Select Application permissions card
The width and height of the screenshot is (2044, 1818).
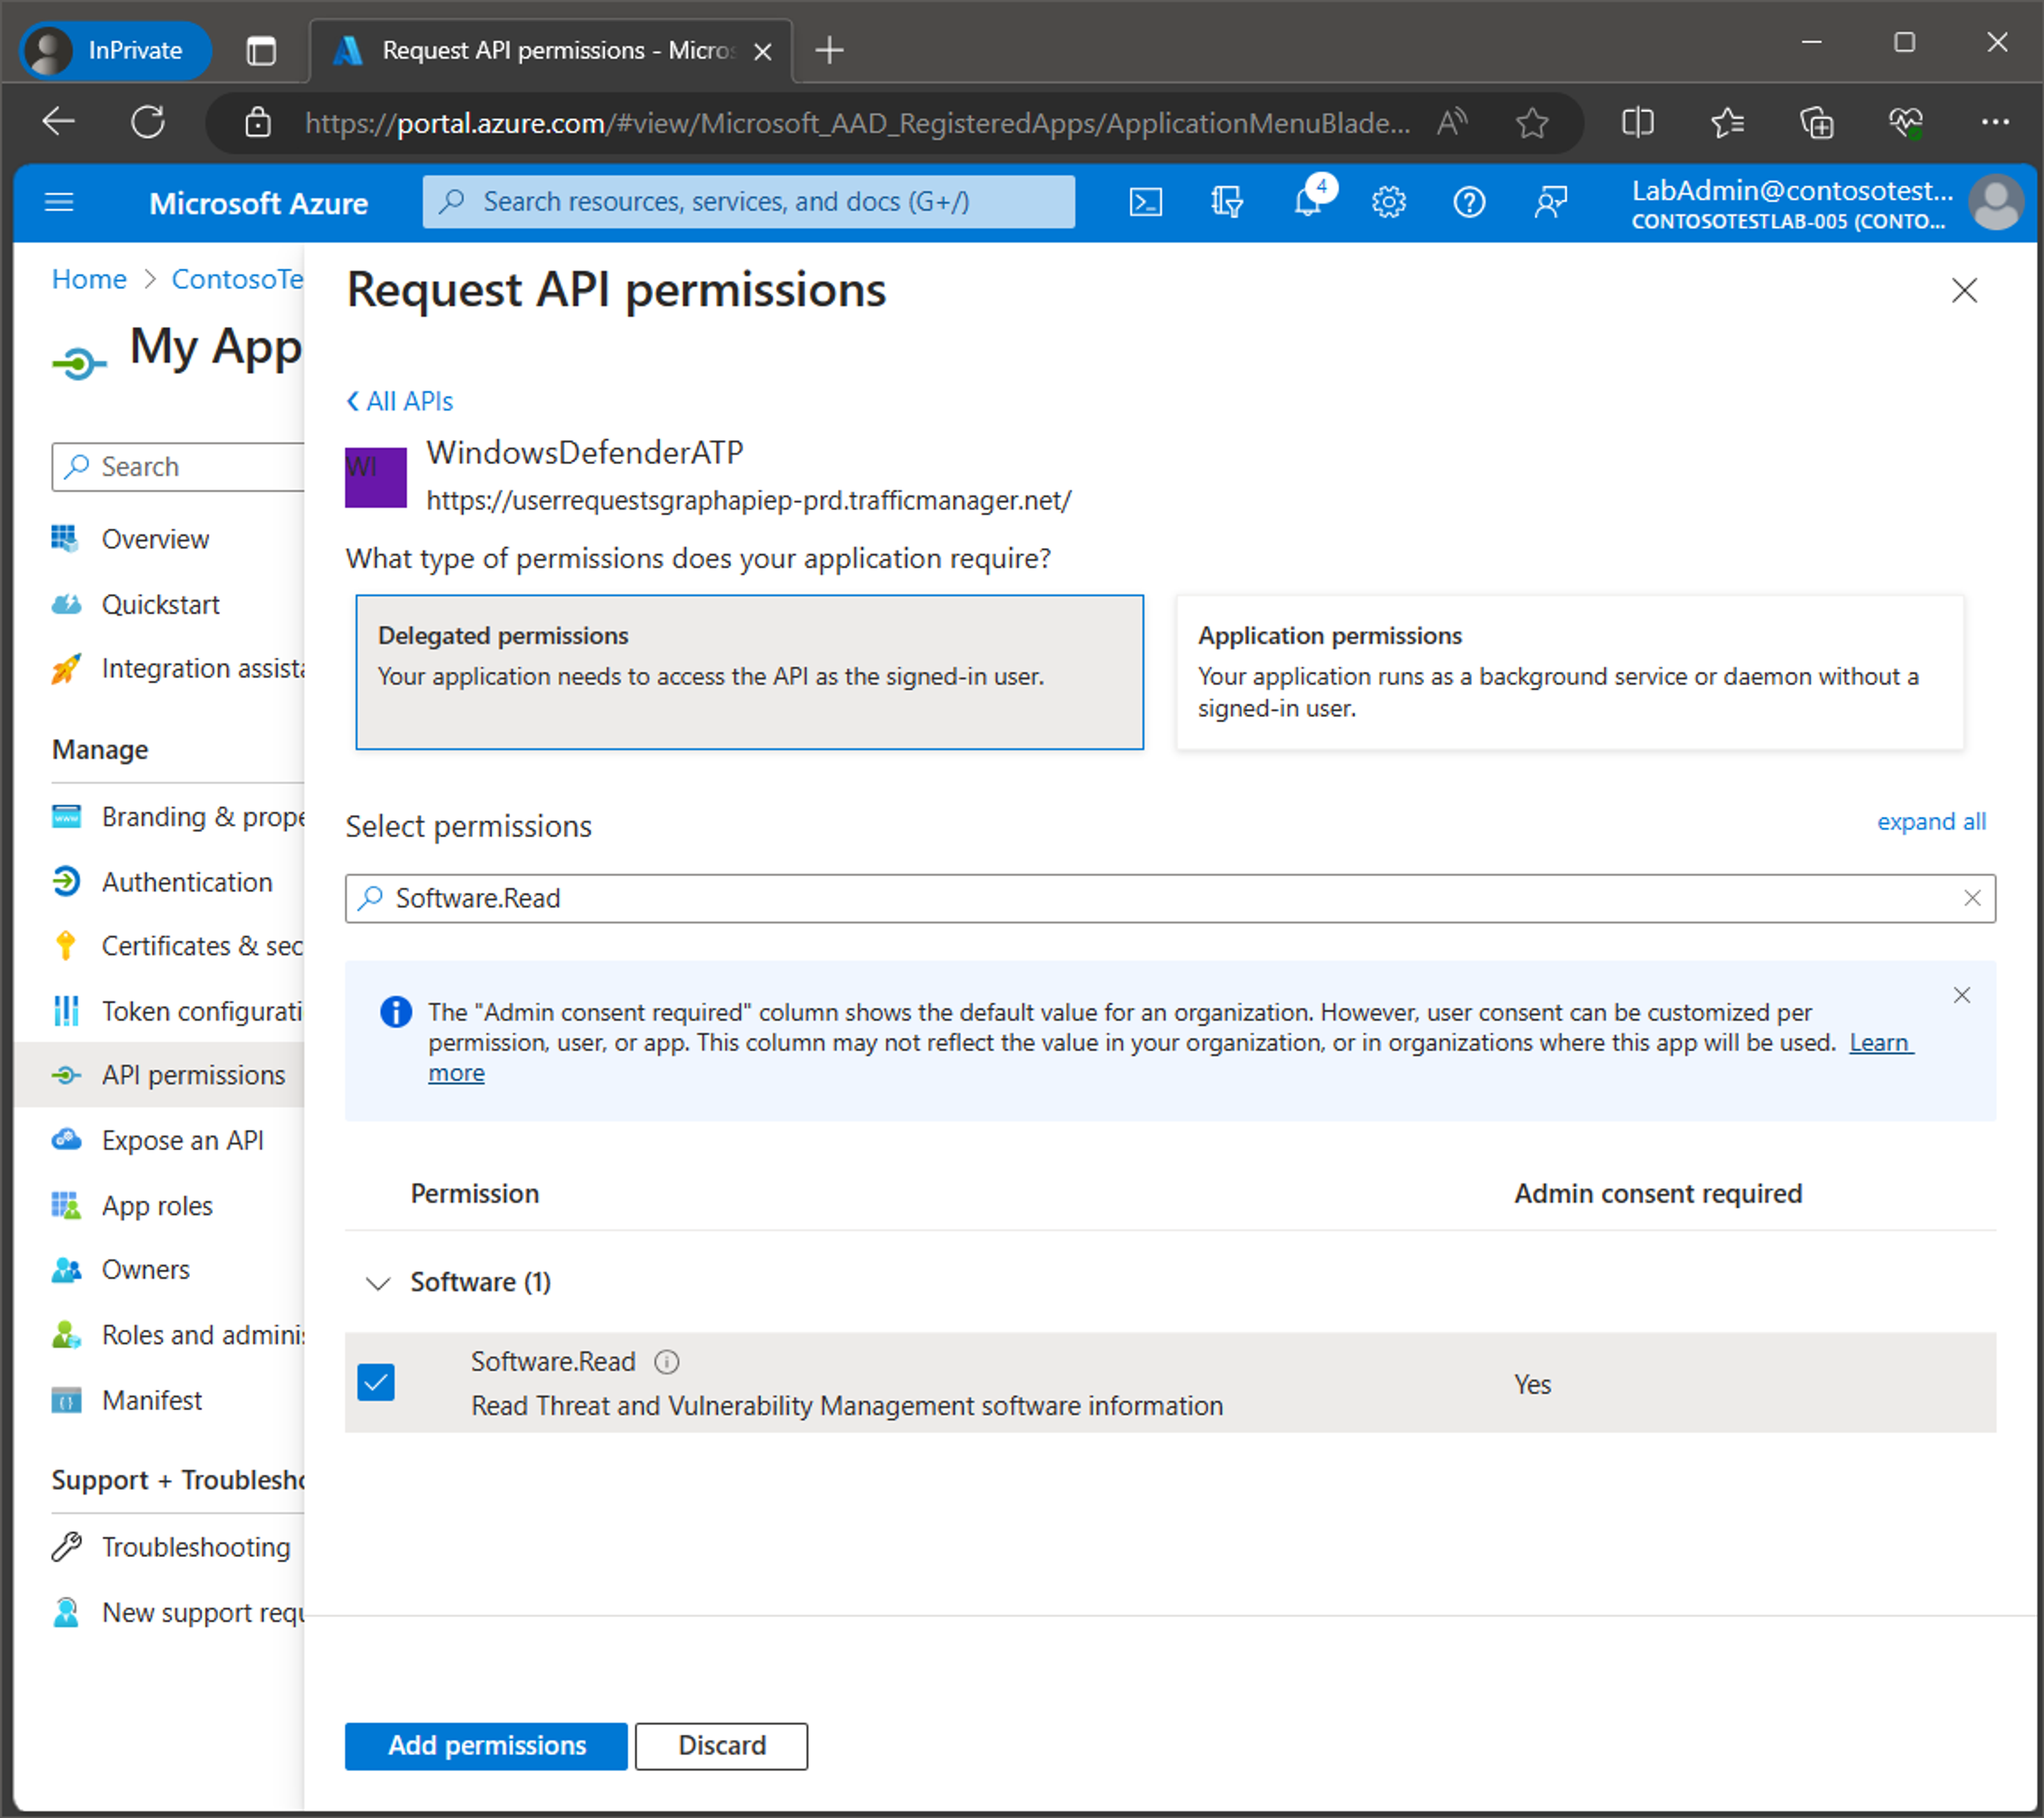(x=1569, y=672)
